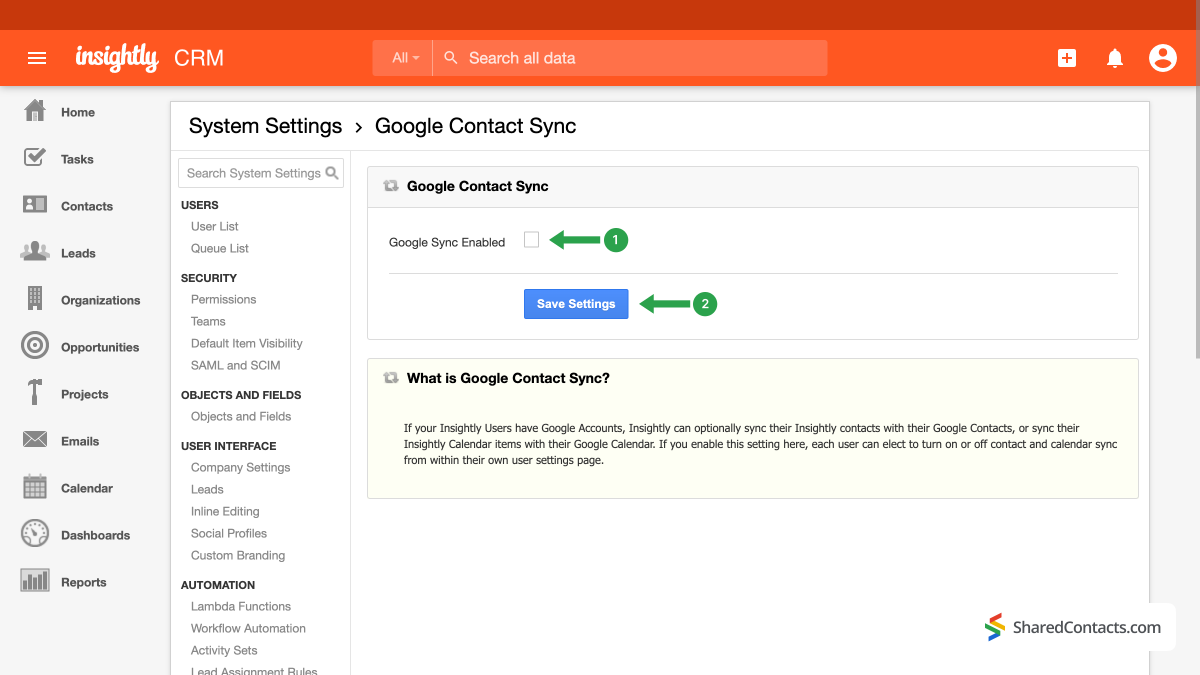Open Lambda Functions settings

241,606
